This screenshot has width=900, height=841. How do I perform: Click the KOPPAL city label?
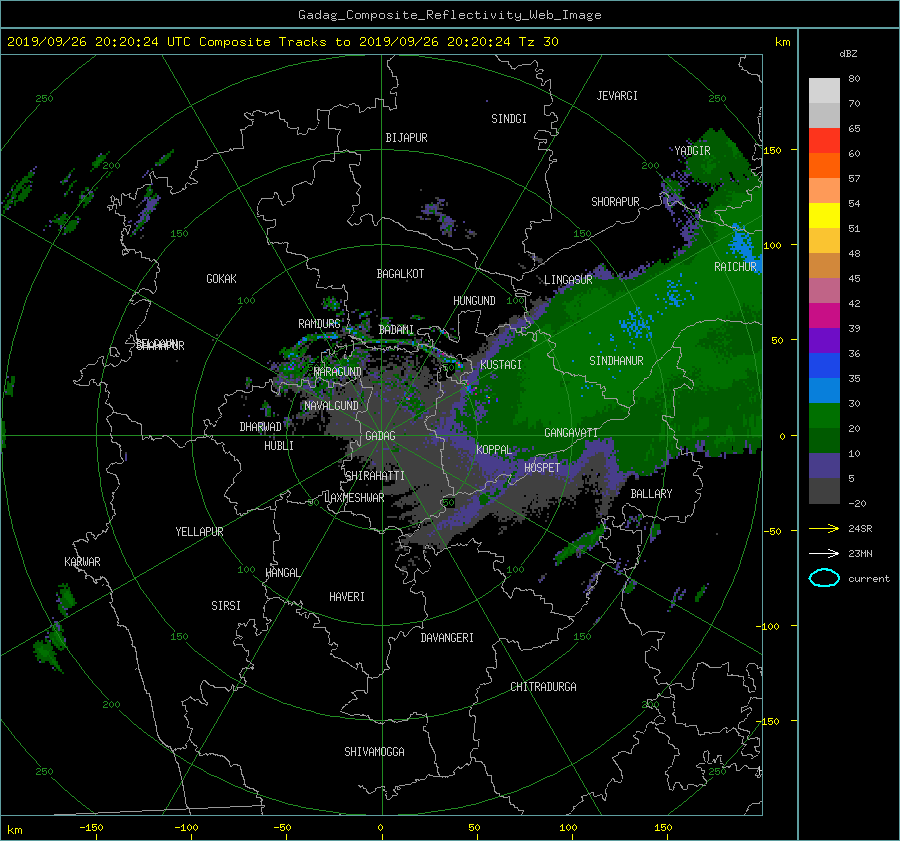tap(494, 449)
